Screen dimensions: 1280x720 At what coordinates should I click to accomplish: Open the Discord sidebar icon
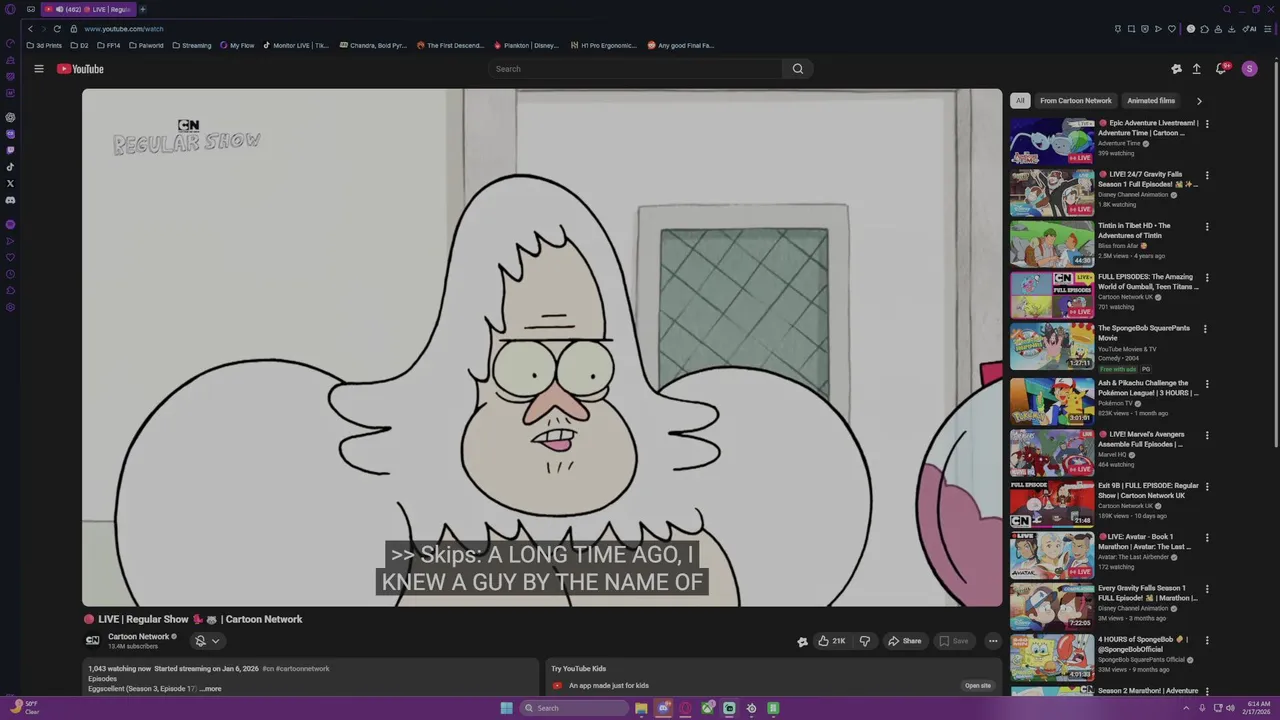[10, 200]
